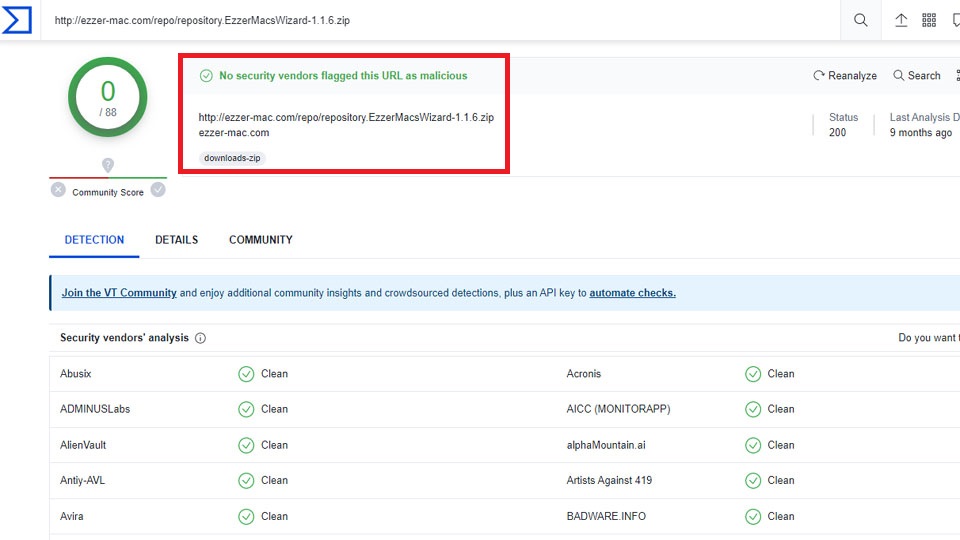
Task: Vote malicious with the X Community Score icon
Action: point(58,190)
